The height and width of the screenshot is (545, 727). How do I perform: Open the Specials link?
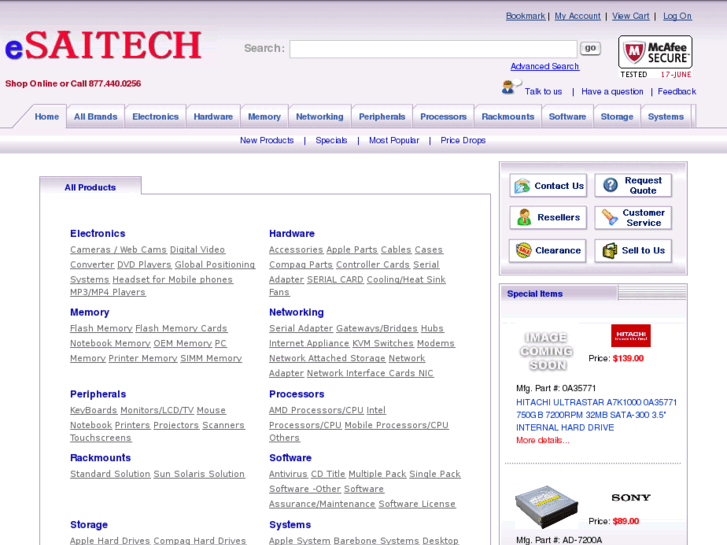(331, 140)
